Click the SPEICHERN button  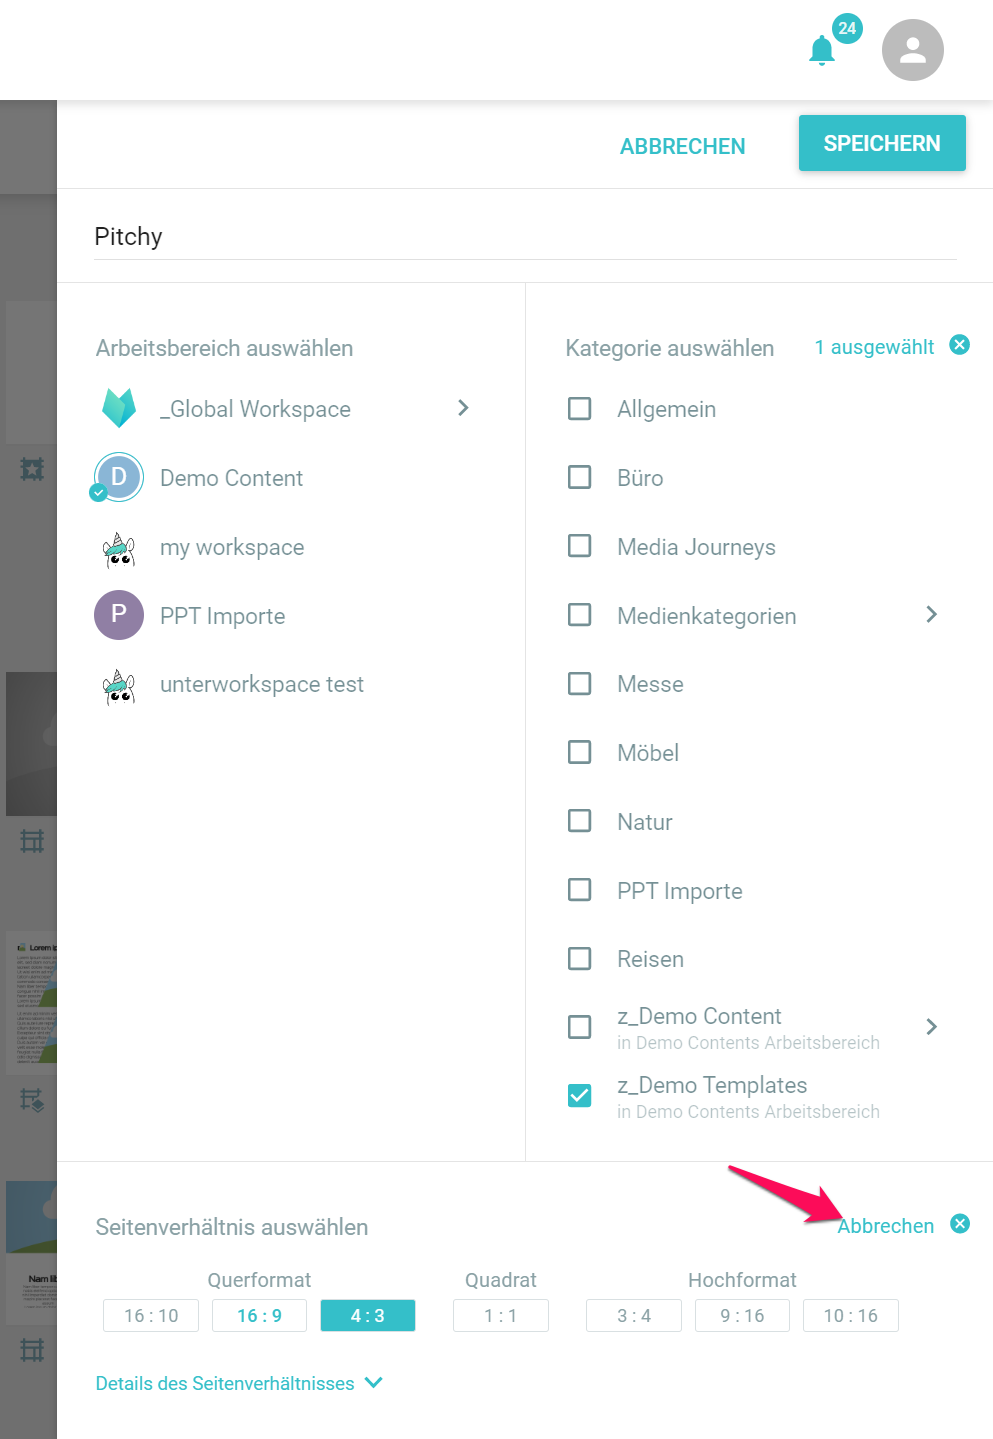tap(882, 143)
